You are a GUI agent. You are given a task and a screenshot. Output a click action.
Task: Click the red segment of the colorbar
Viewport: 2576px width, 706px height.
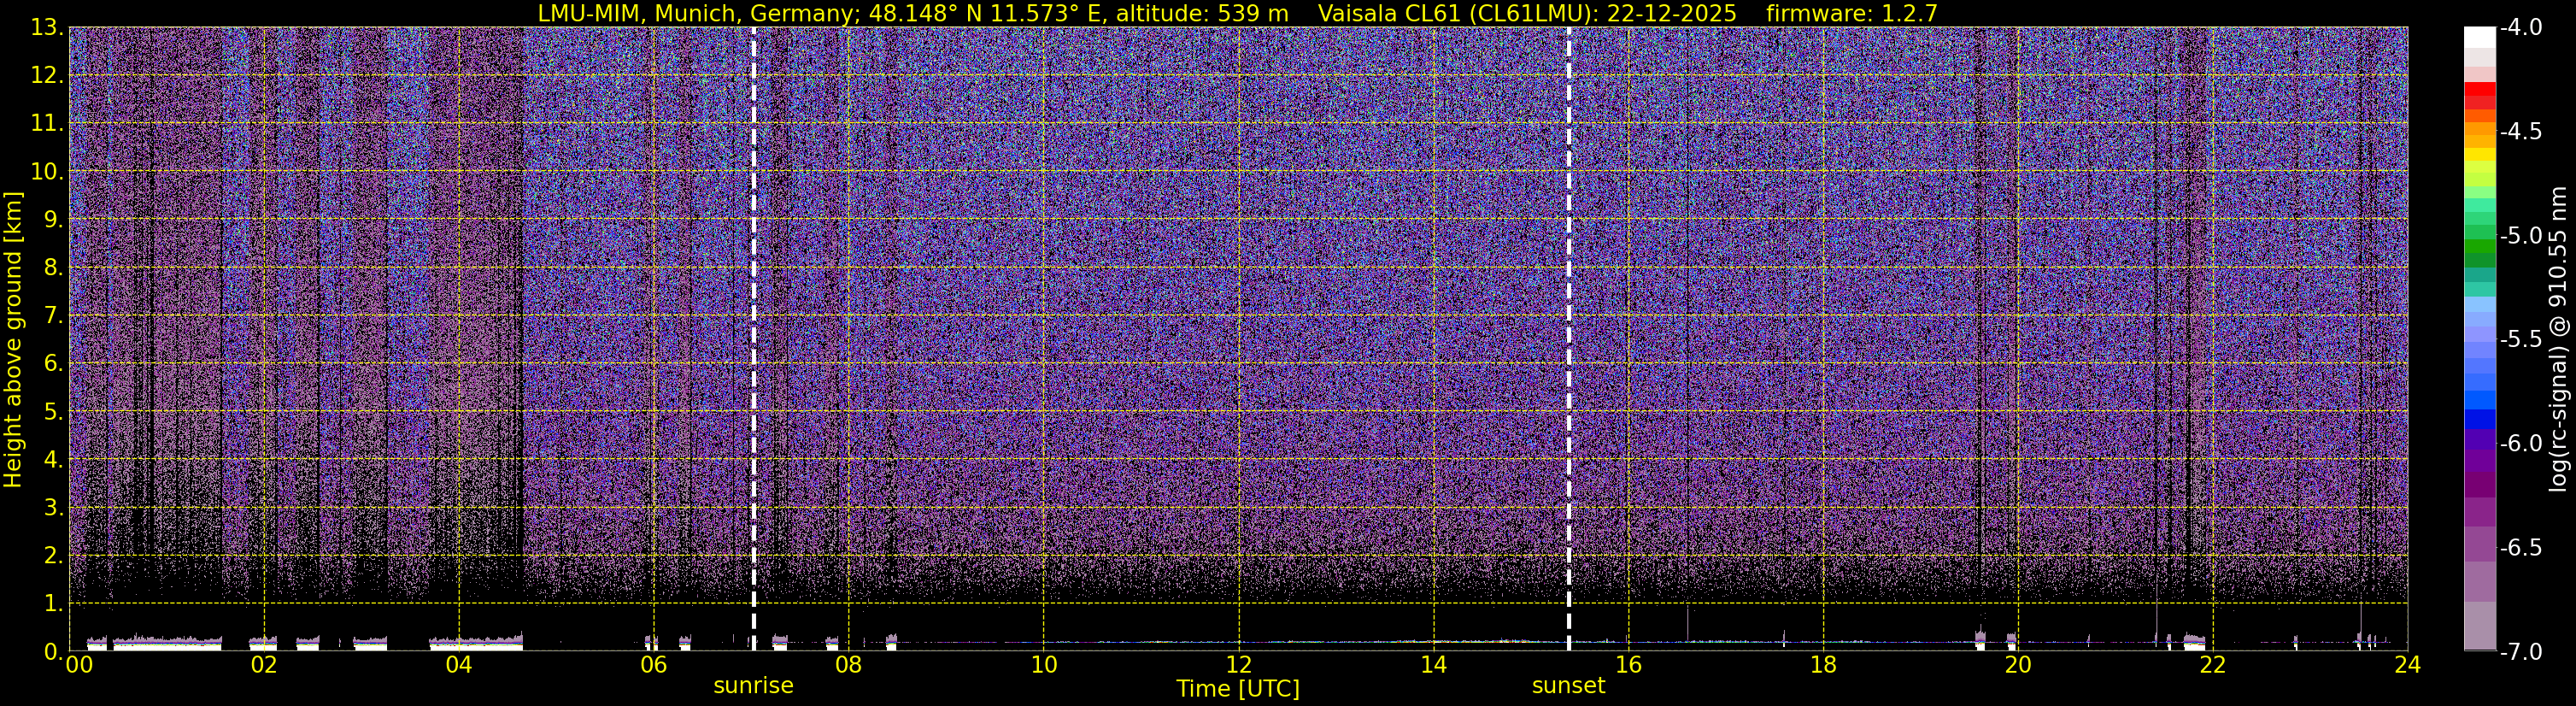click(x=2479, y=95)
